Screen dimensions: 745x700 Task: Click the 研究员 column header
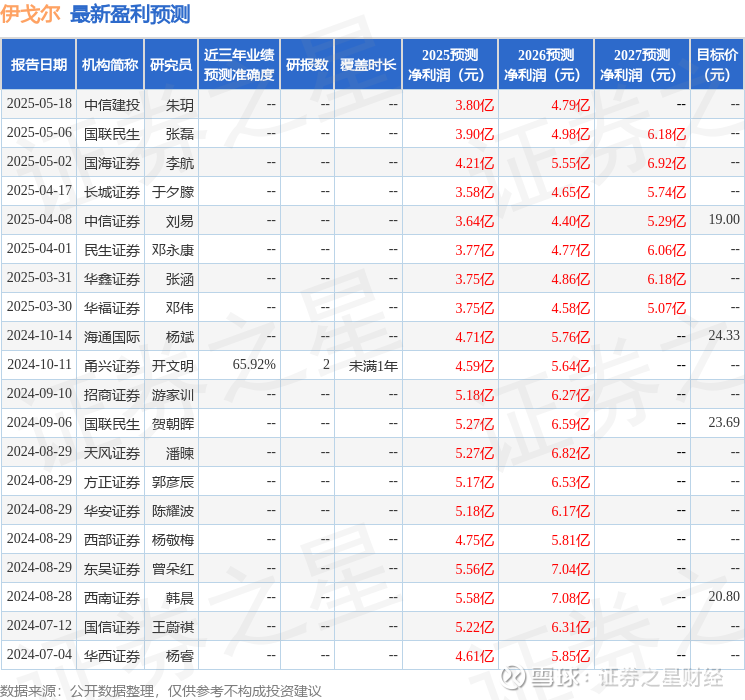coord(171,65)
